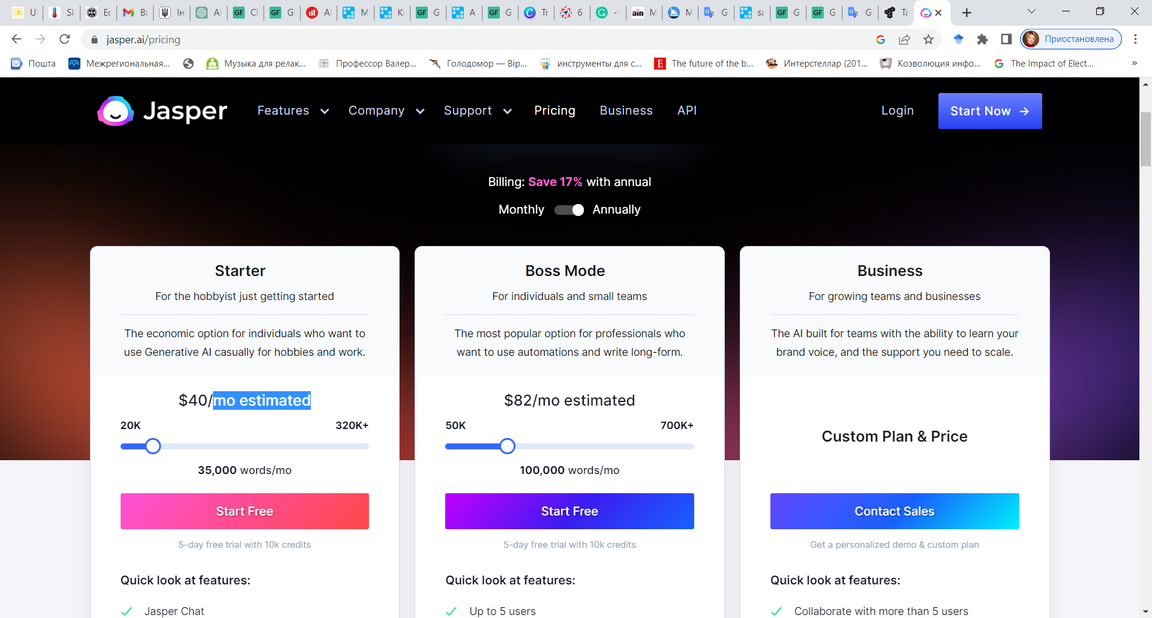
Task: Switch to the thermometer icon tab
Action: tap(62, 12)
